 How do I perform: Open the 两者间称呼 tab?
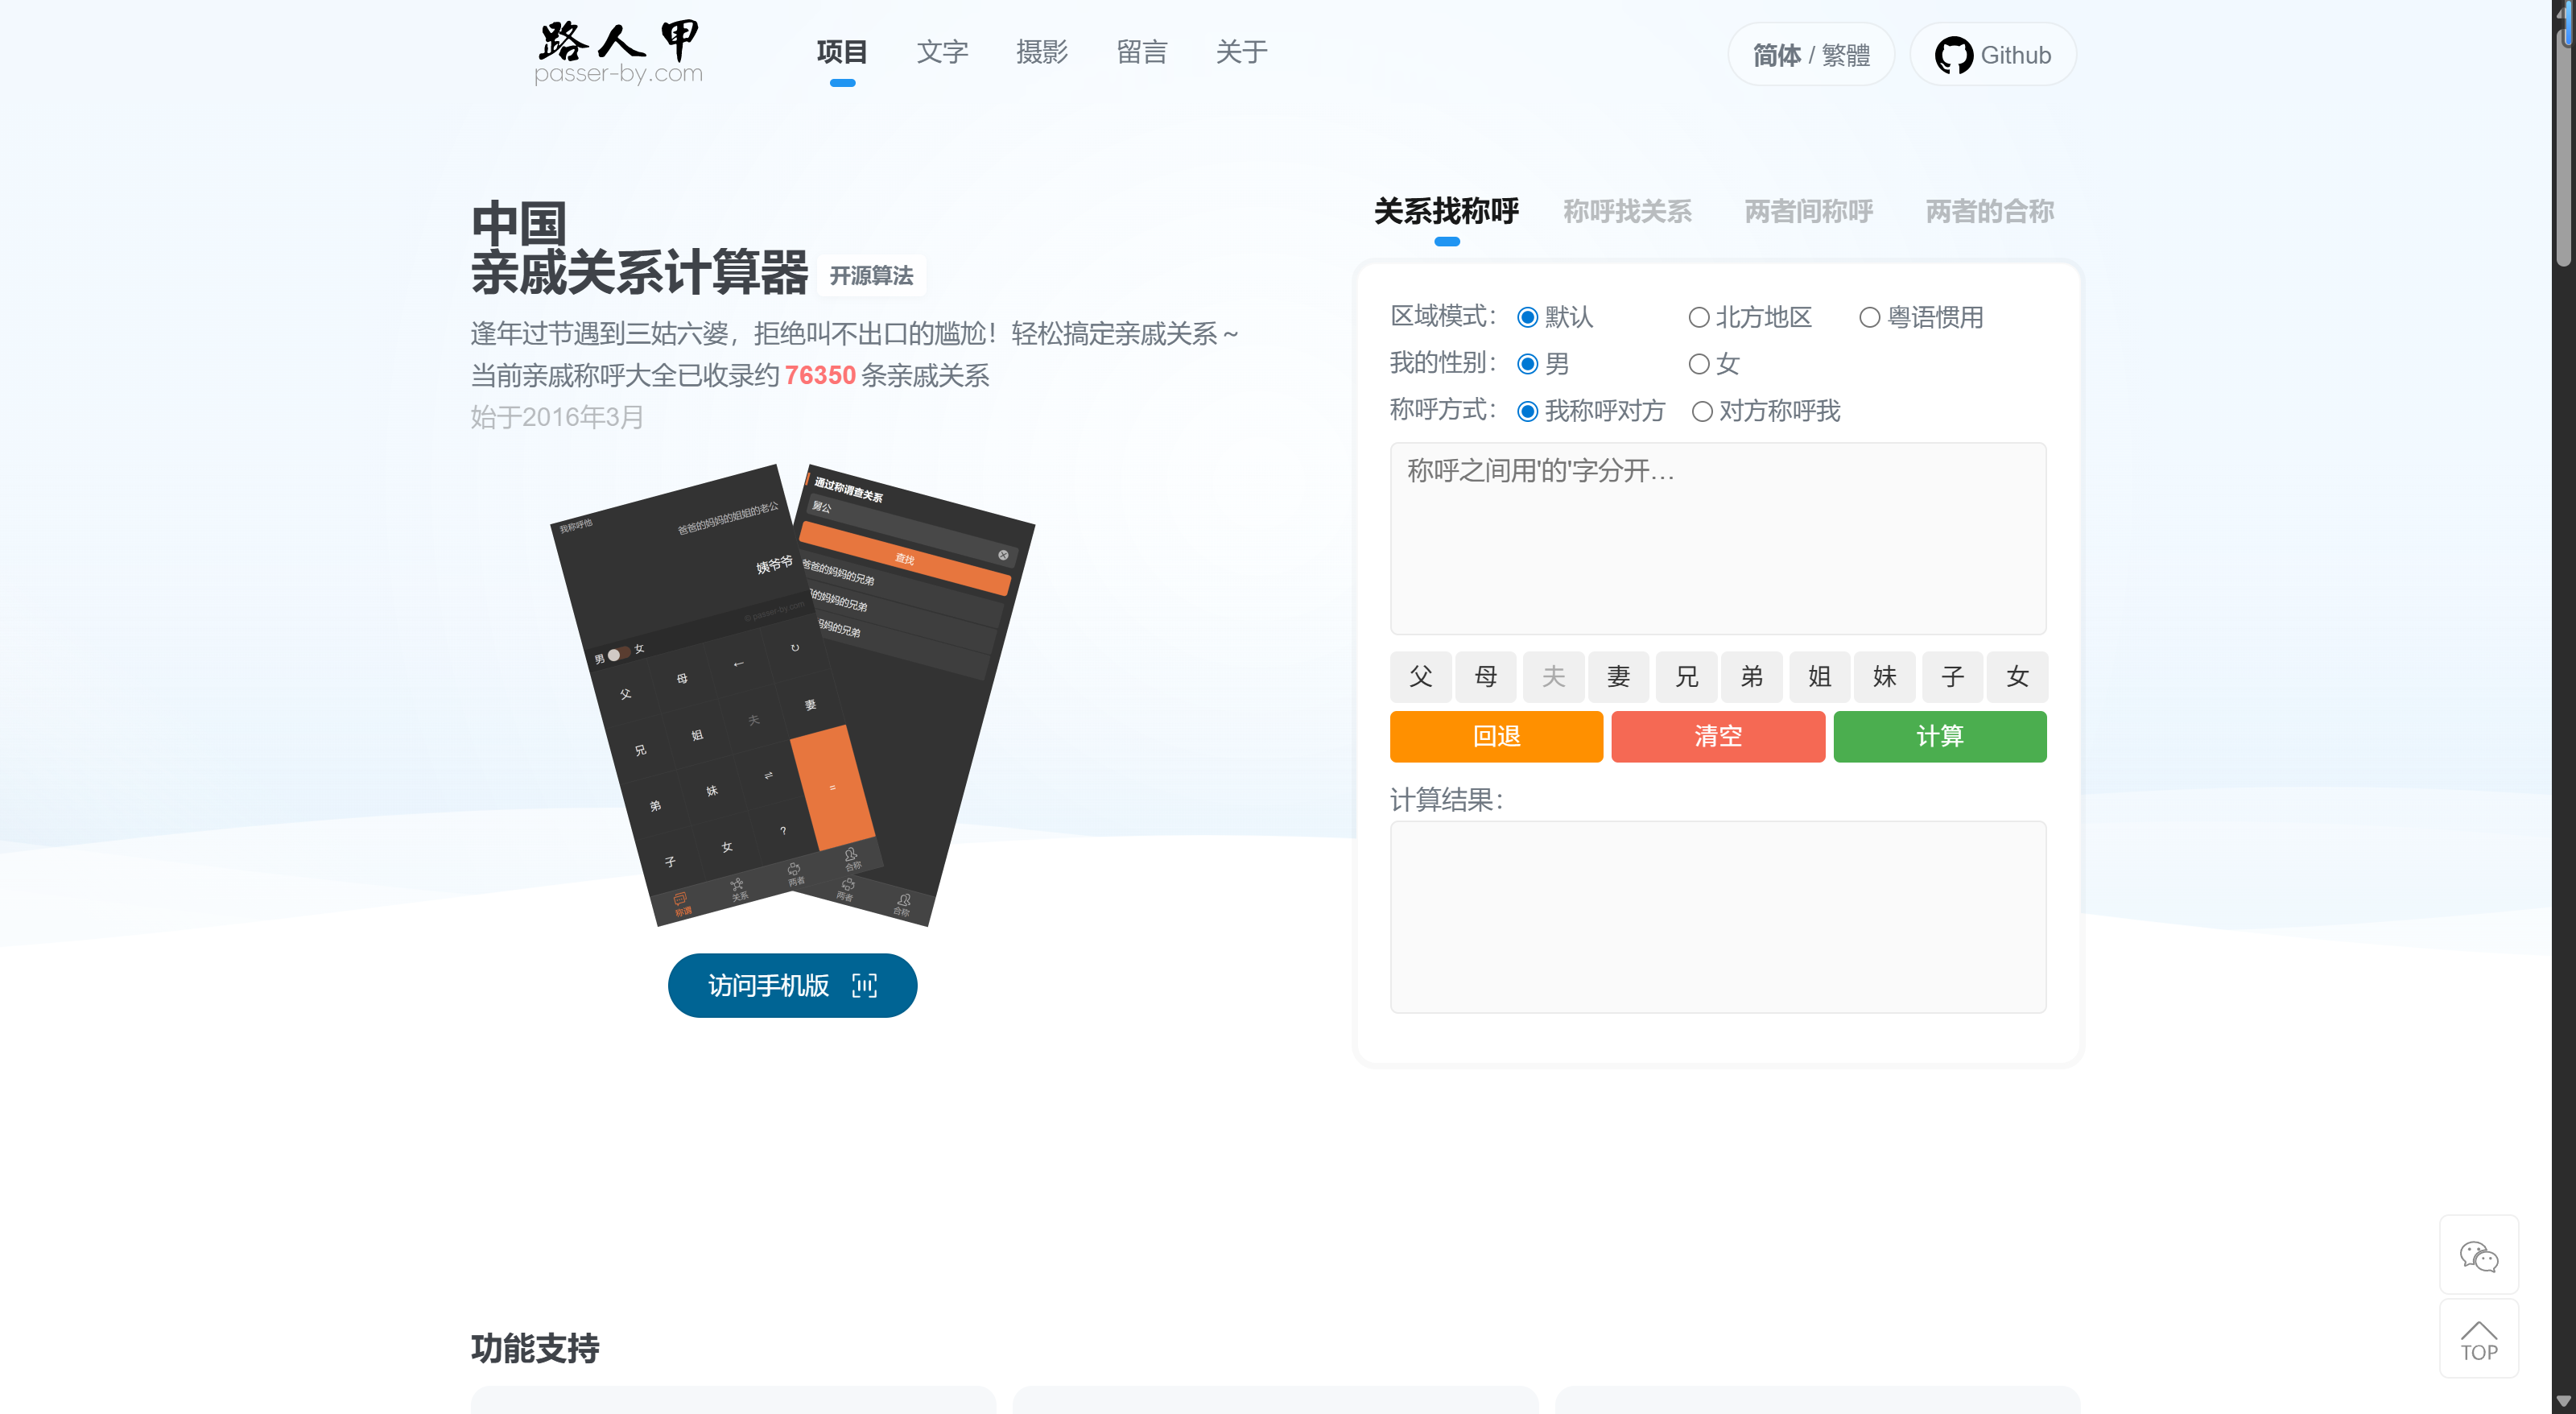[1807, 211]
